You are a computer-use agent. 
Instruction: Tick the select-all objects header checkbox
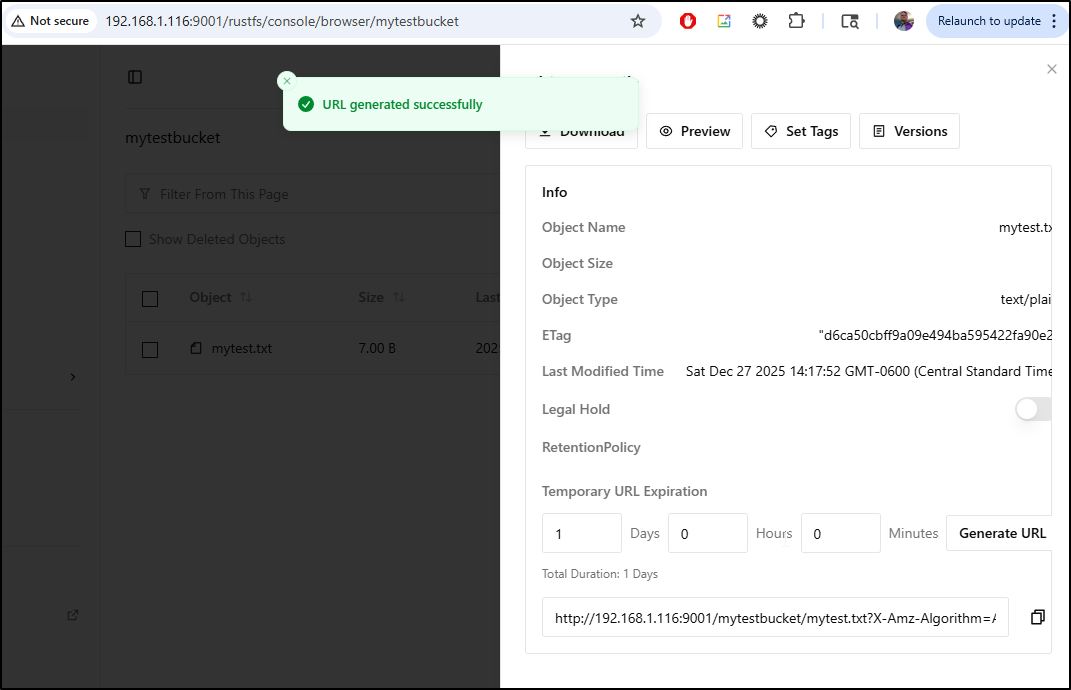click(150, 298)
